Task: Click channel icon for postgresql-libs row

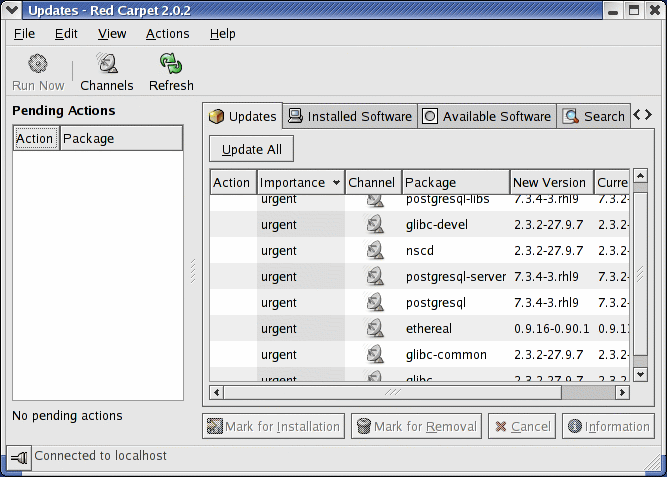Action: tap(375, 201)
